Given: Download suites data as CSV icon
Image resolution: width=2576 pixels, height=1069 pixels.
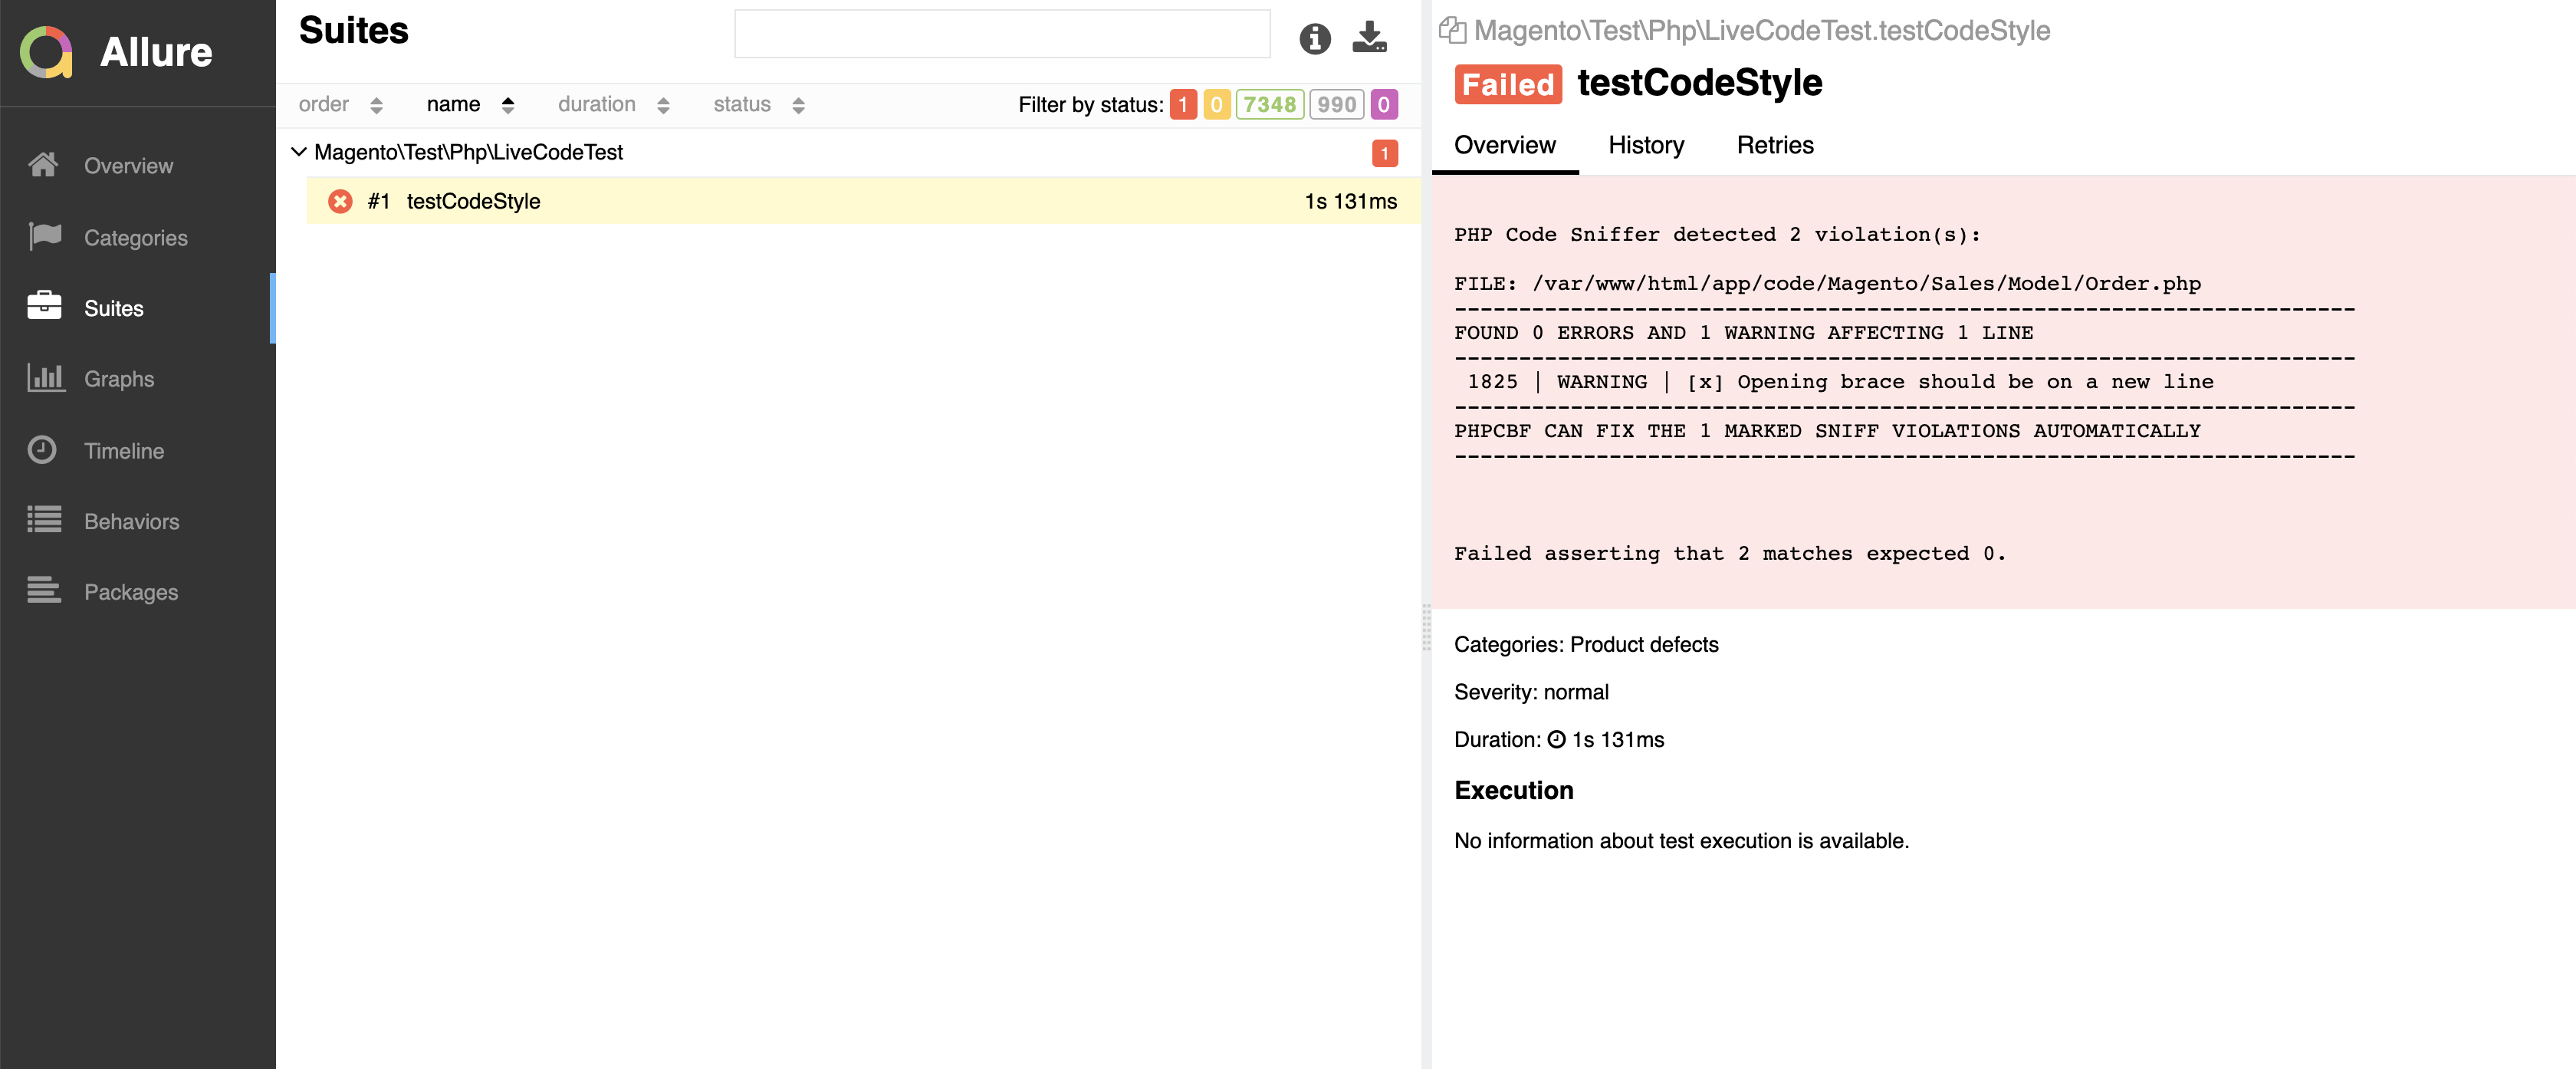Looking at the screenshot, I should (1369, 38).
